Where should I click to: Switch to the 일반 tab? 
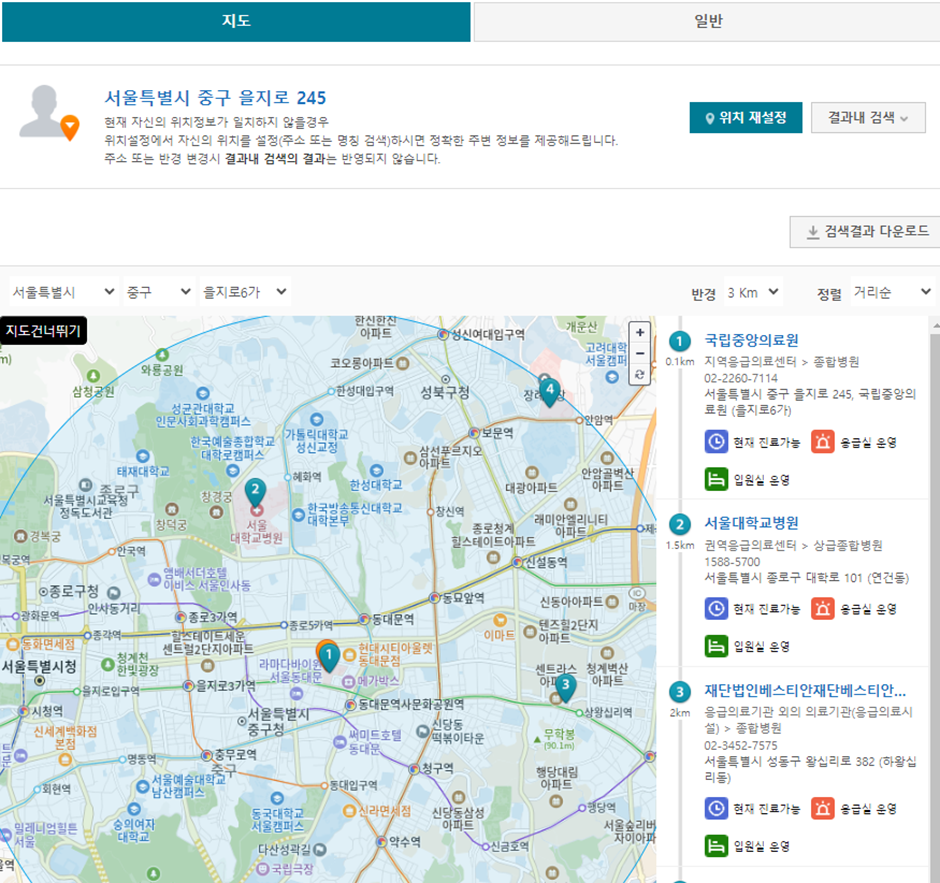click(707, 21)
